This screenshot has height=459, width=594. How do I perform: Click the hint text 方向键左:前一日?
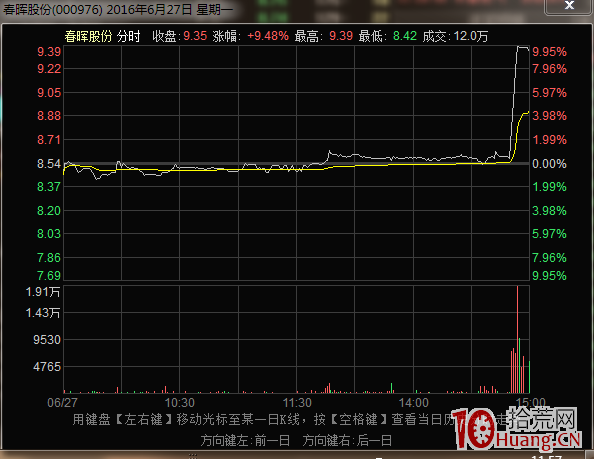tap(245, 440)
